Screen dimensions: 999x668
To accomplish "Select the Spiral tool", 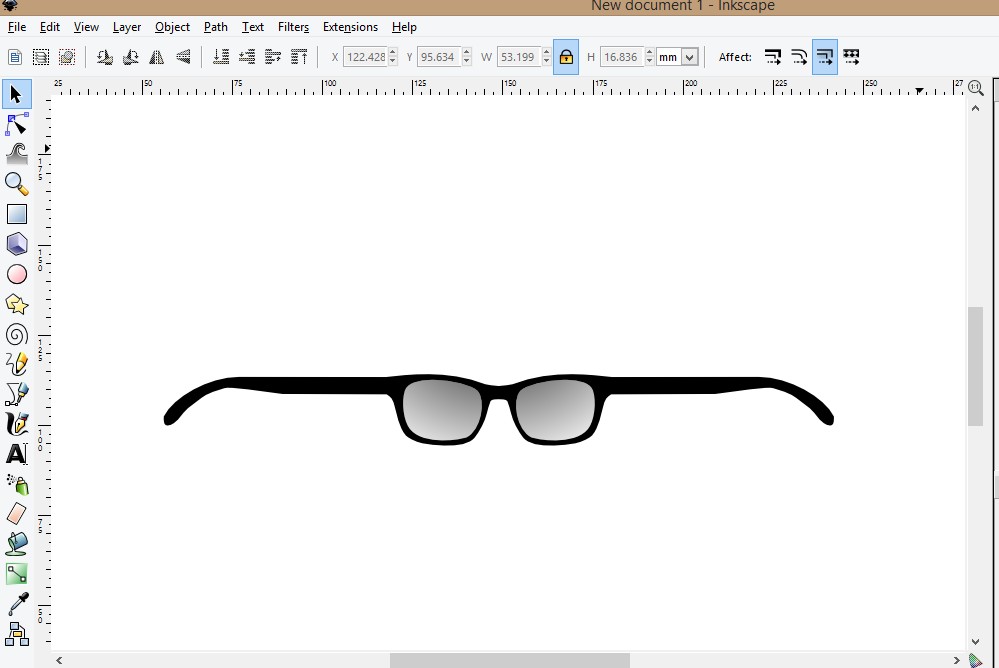I will tap(16, 334).
